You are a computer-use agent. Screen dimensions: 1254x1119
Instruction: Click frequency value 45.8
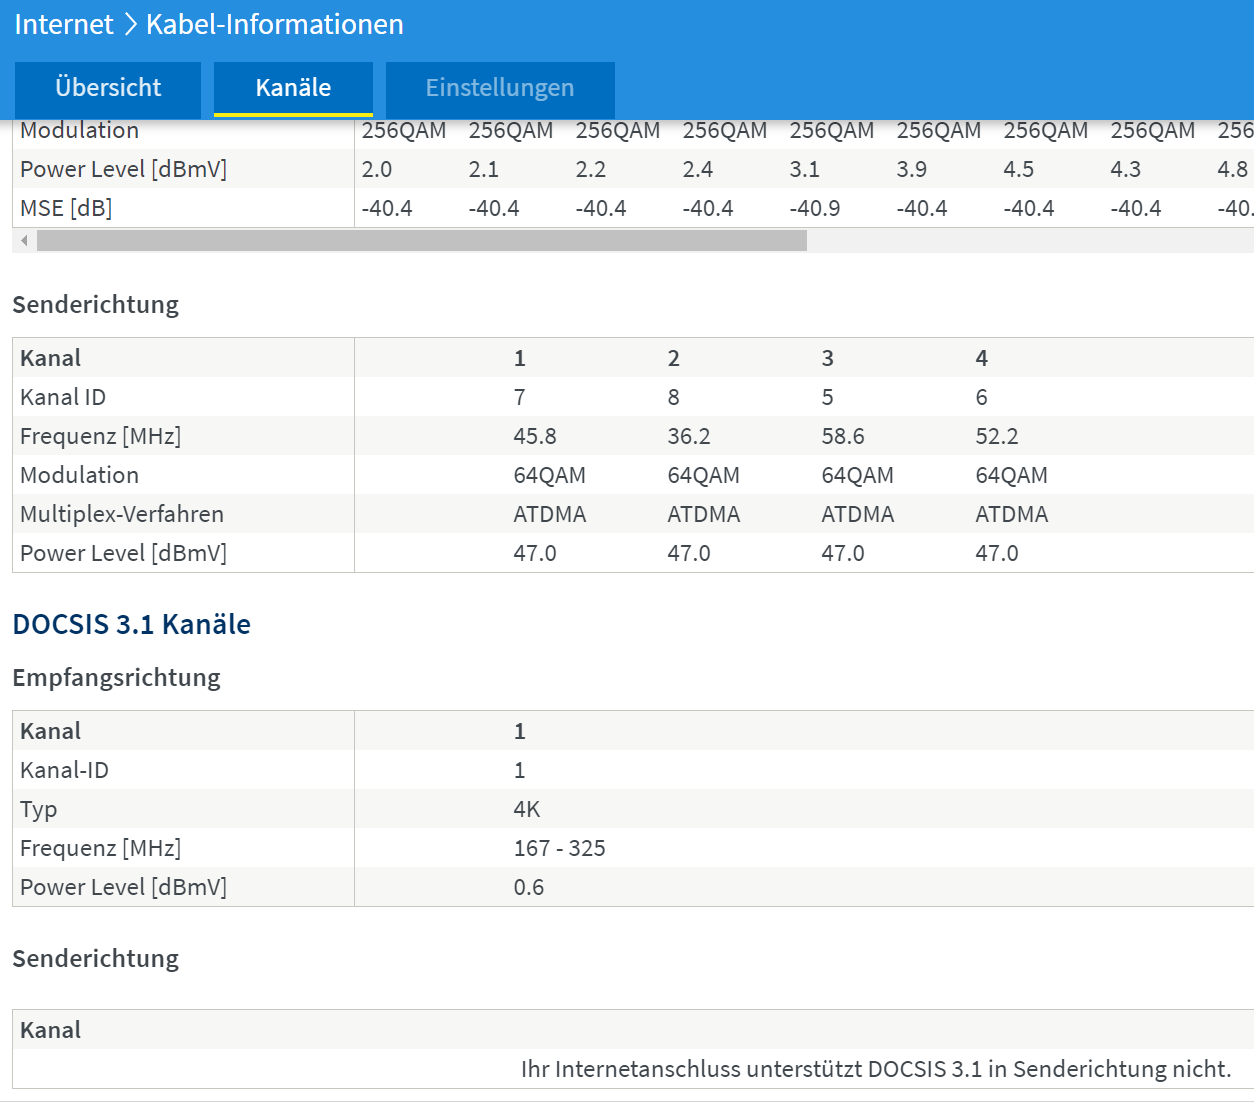click(535, 436)
